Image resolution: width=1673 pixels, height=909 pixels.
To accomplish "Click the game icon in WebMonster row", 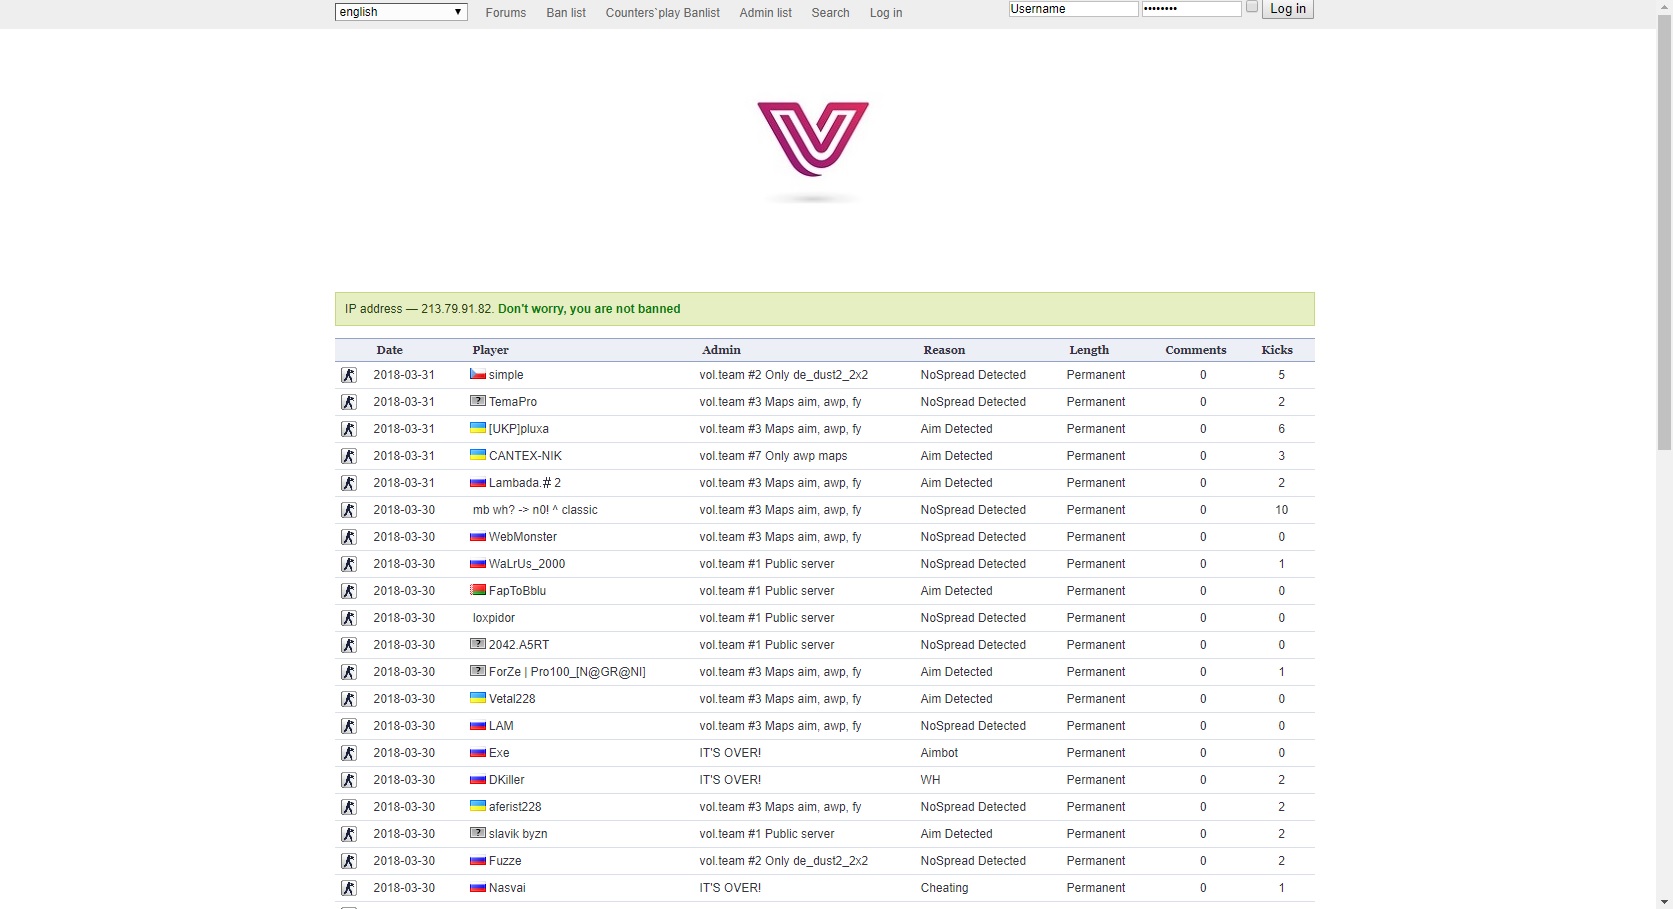I will 349,537.
